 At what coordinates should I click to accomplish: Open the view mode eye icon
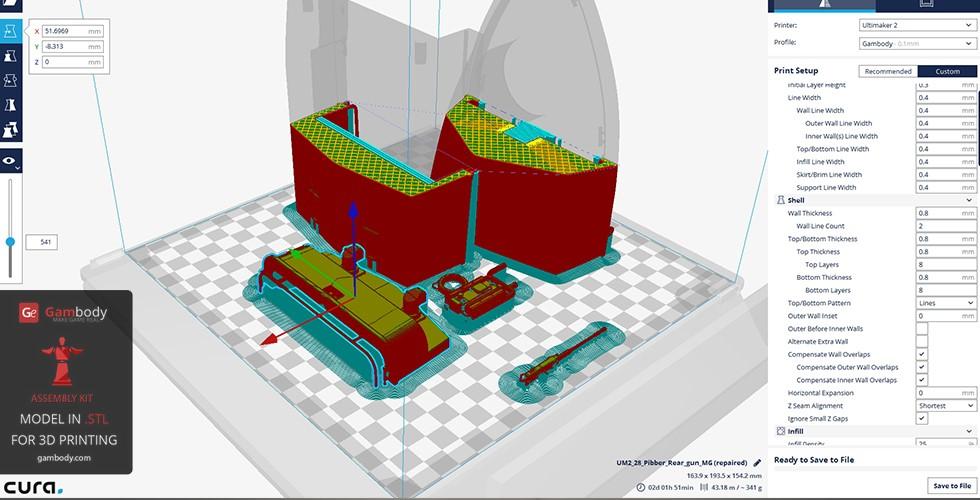11,160
